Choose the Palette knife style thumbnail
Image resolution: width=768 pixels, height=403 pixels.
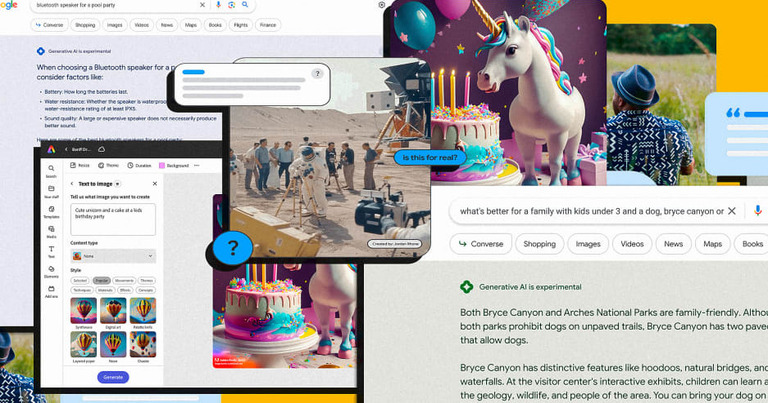[x=143, y=310]
